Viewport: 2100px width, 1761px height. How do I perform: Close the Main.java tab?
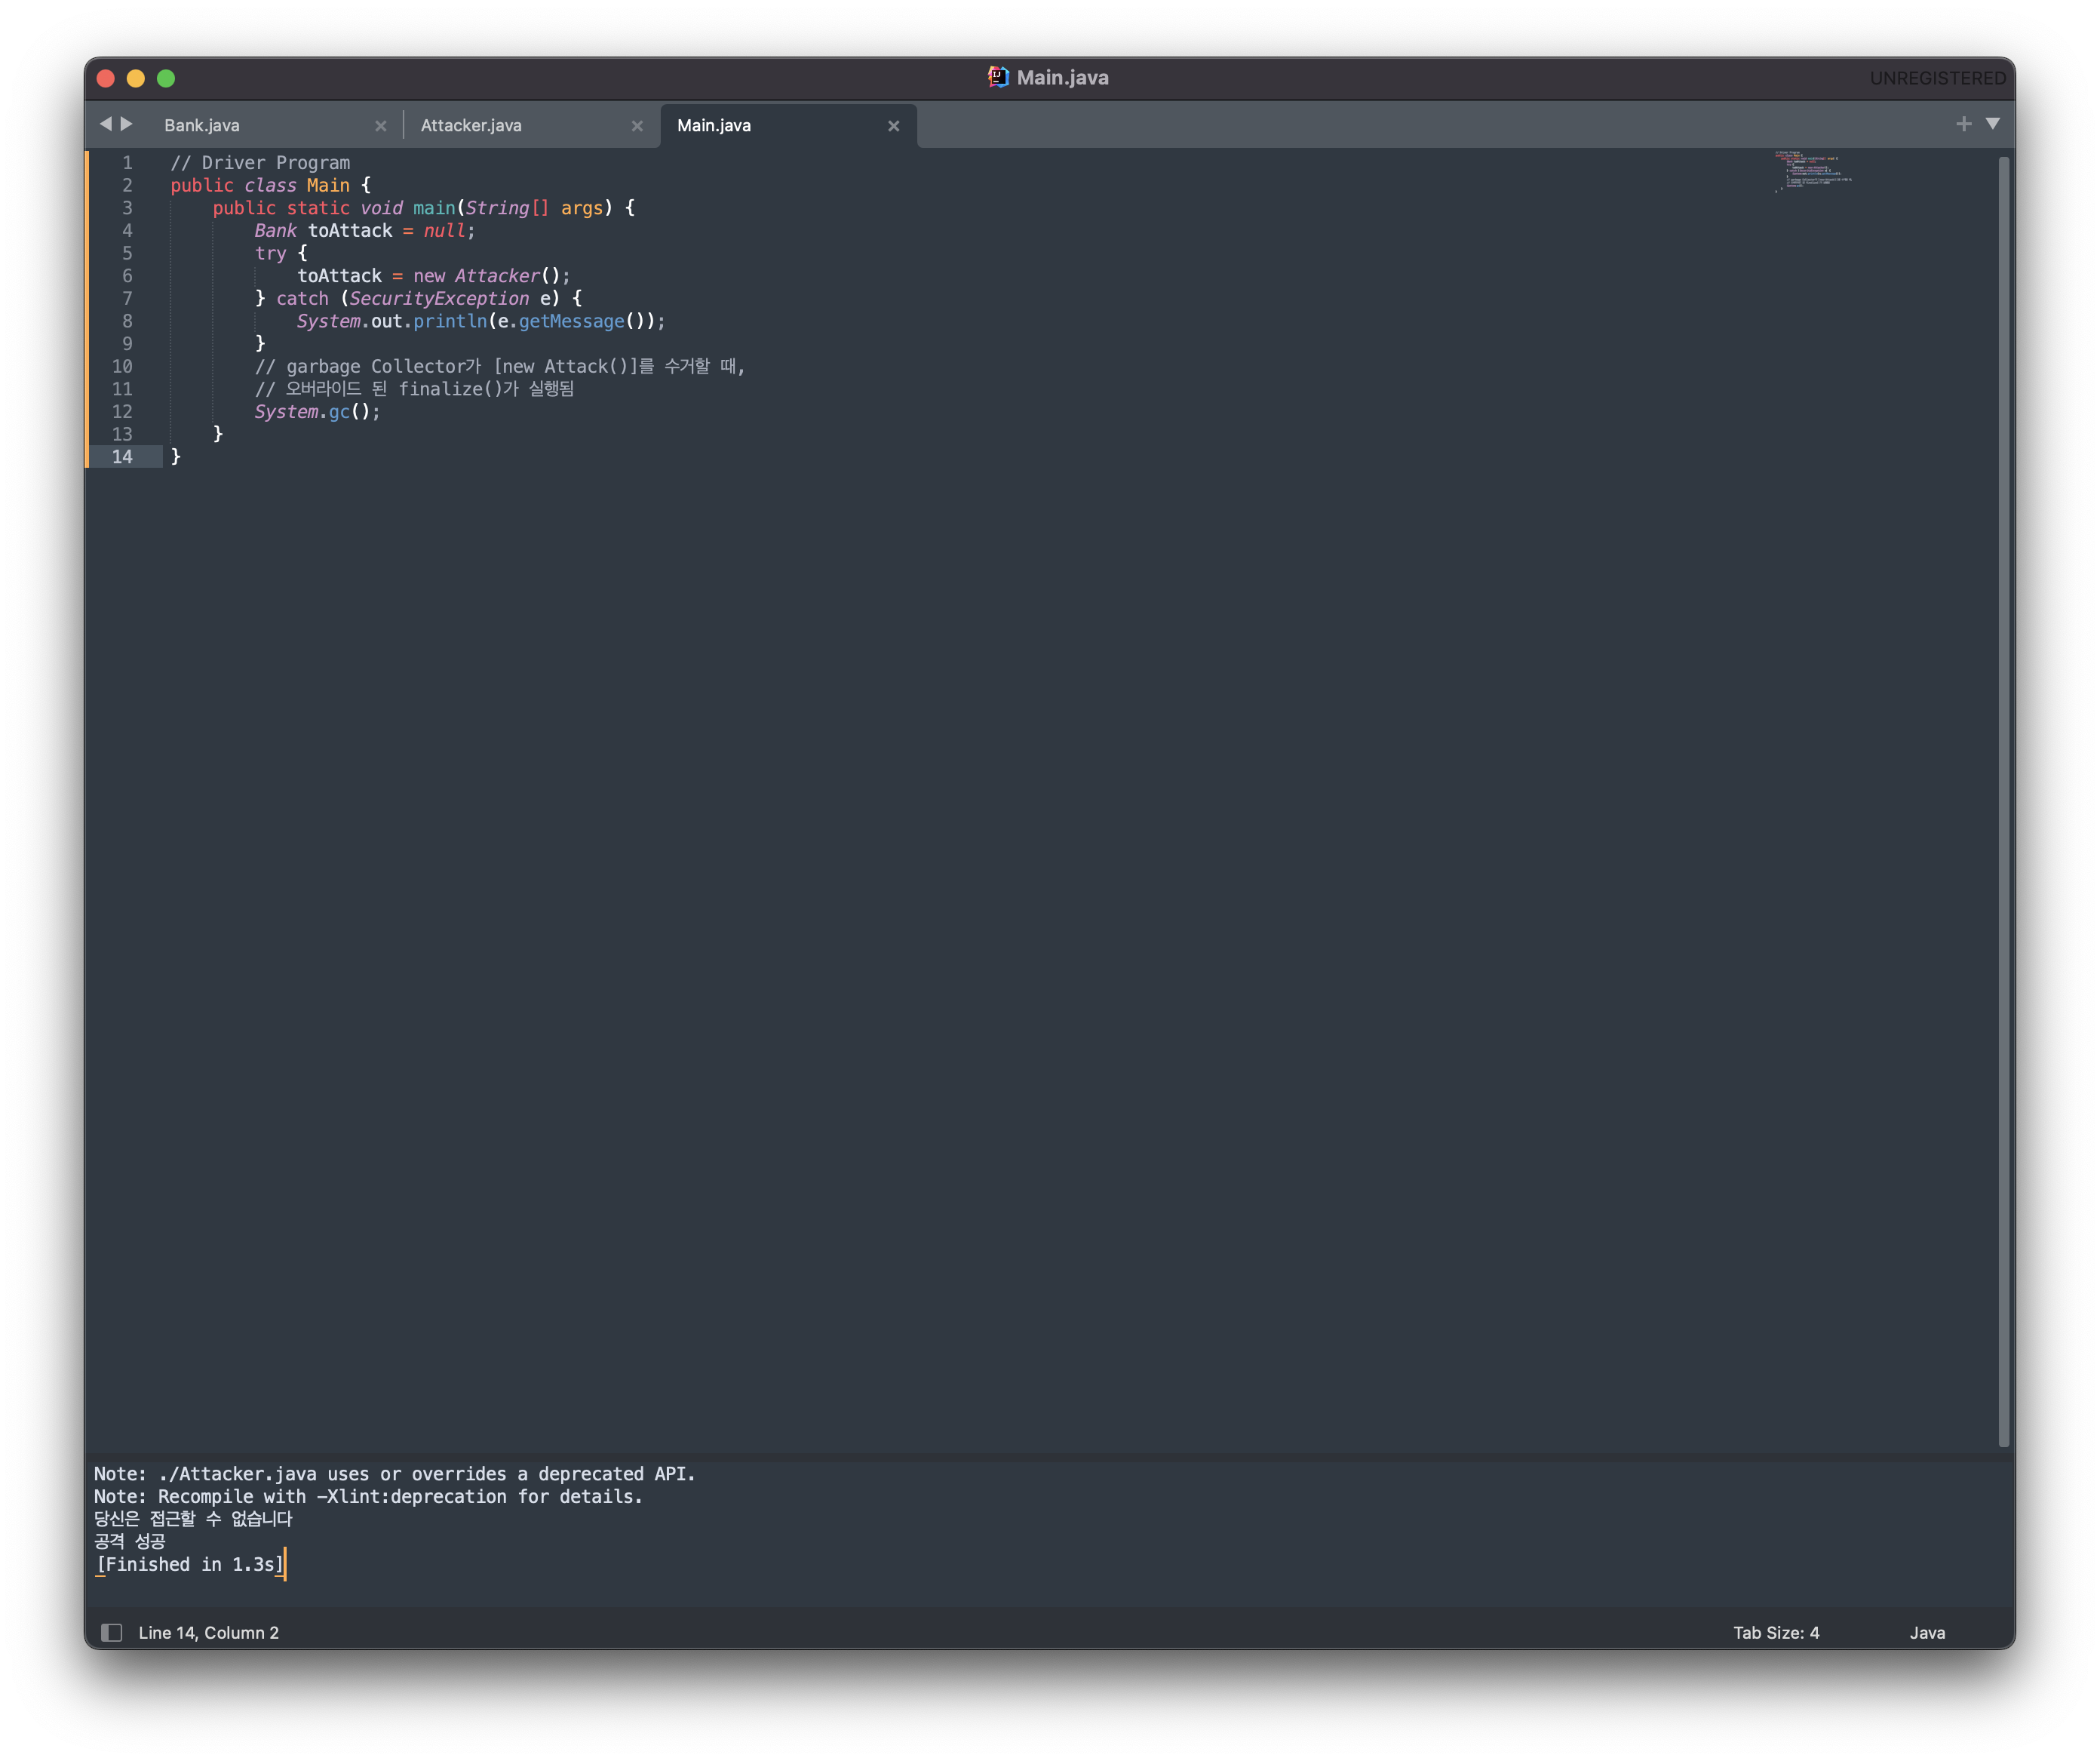(x=894, y=126)
